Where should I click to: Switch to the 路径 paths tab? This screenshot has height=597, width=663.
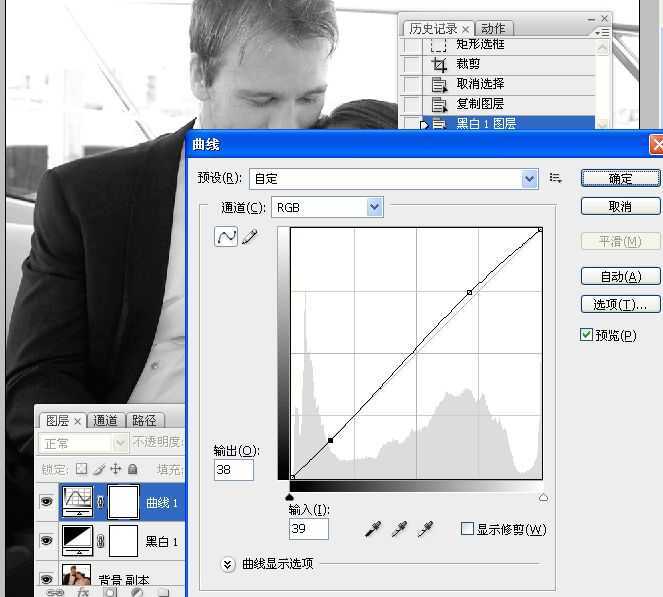[144, 420]
